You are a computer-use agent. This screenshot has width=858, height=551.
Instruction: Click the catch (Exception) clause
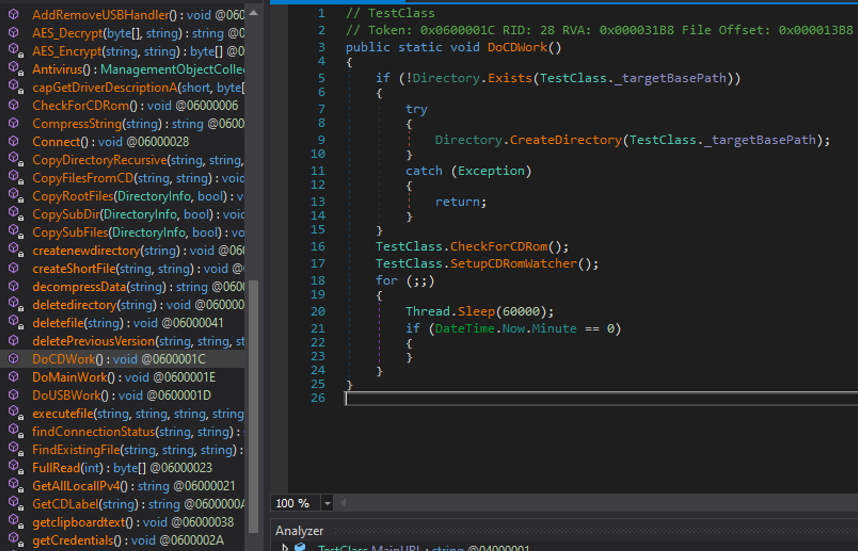(468, 171)
